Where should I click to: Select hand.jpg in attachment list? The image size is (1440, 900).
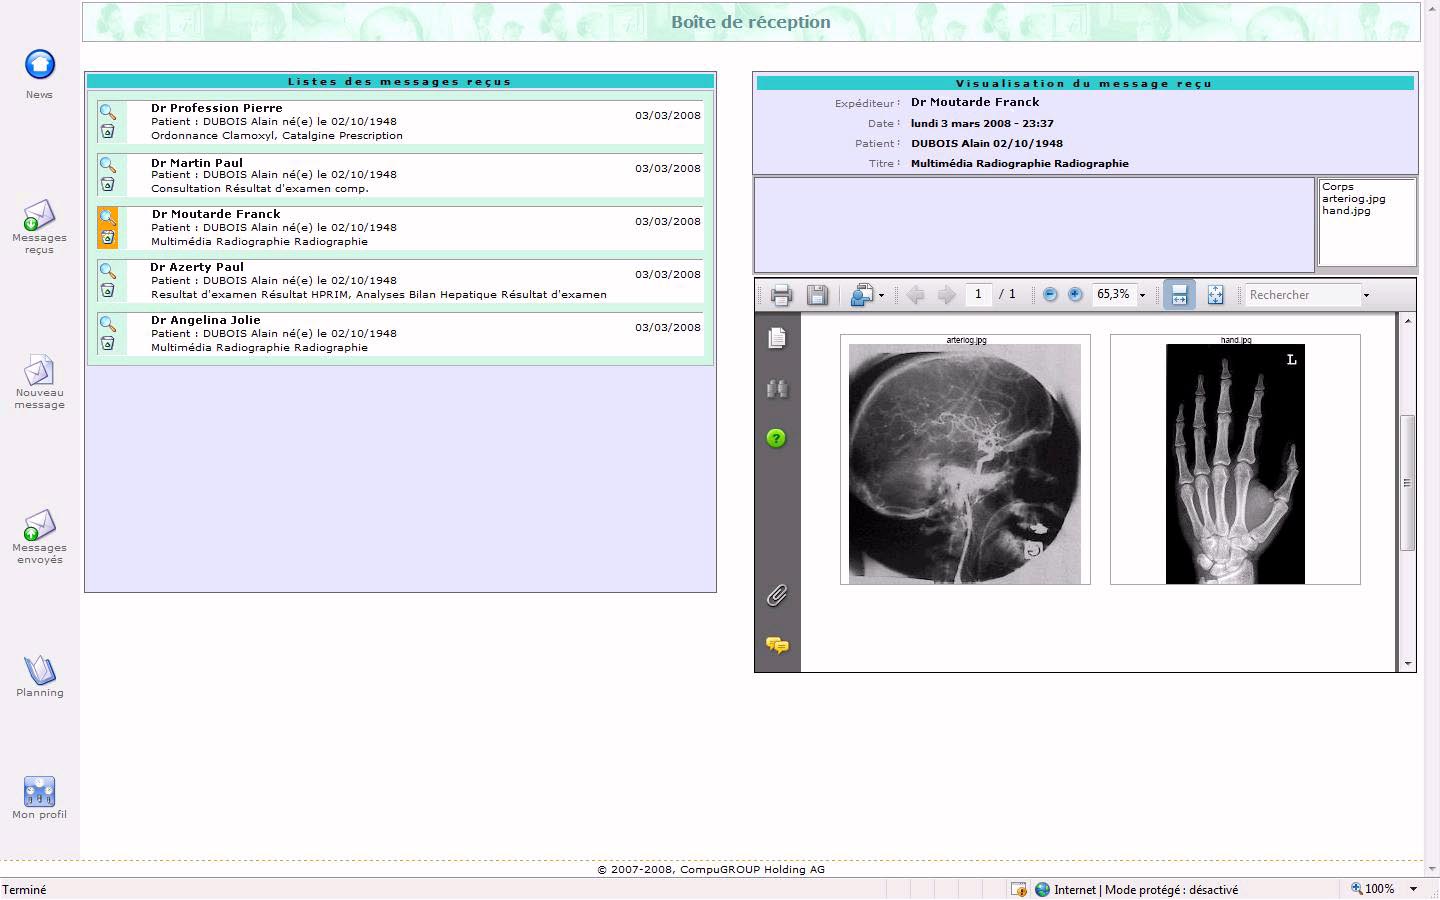point(1346,211)
